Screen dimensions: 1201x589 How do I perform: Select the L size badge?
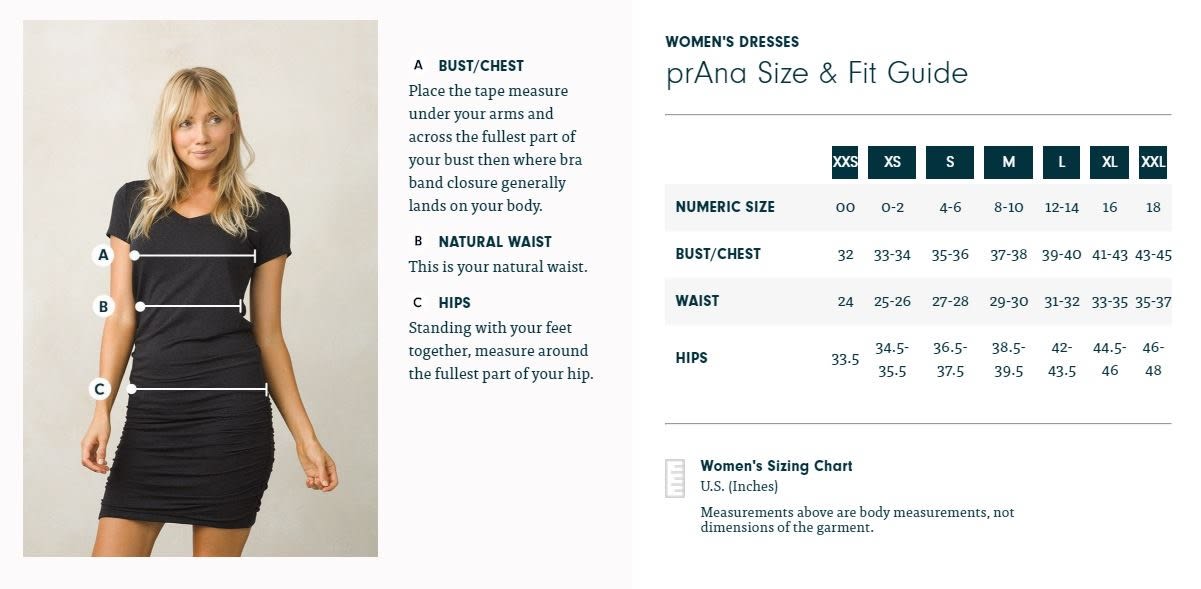[x=1061, y=162]
